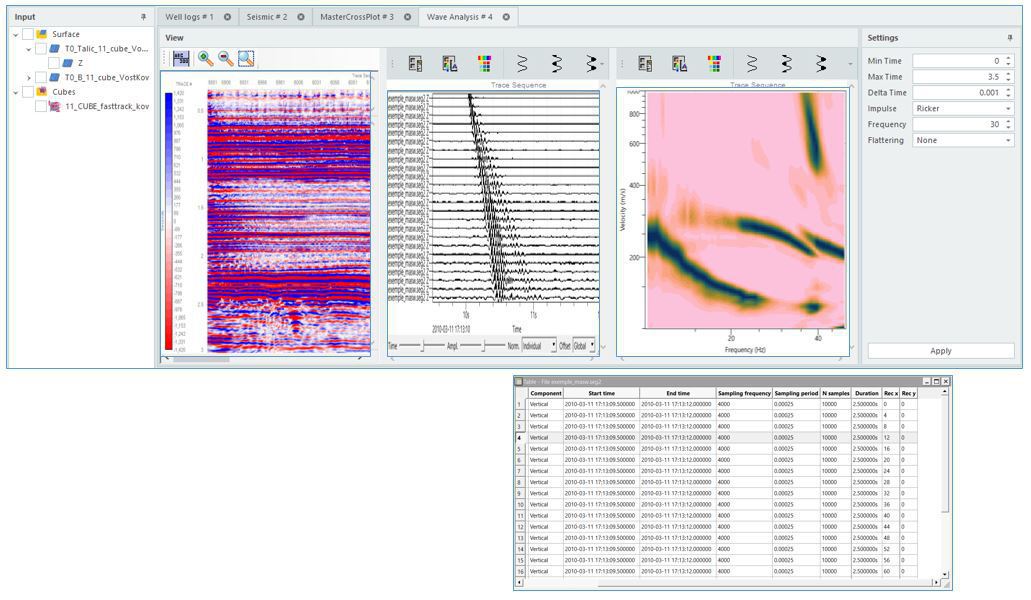The width and height of the screenshot is (1031, 600).
Task: Click the seismic amplitude color scale bar
Action: 168,221
